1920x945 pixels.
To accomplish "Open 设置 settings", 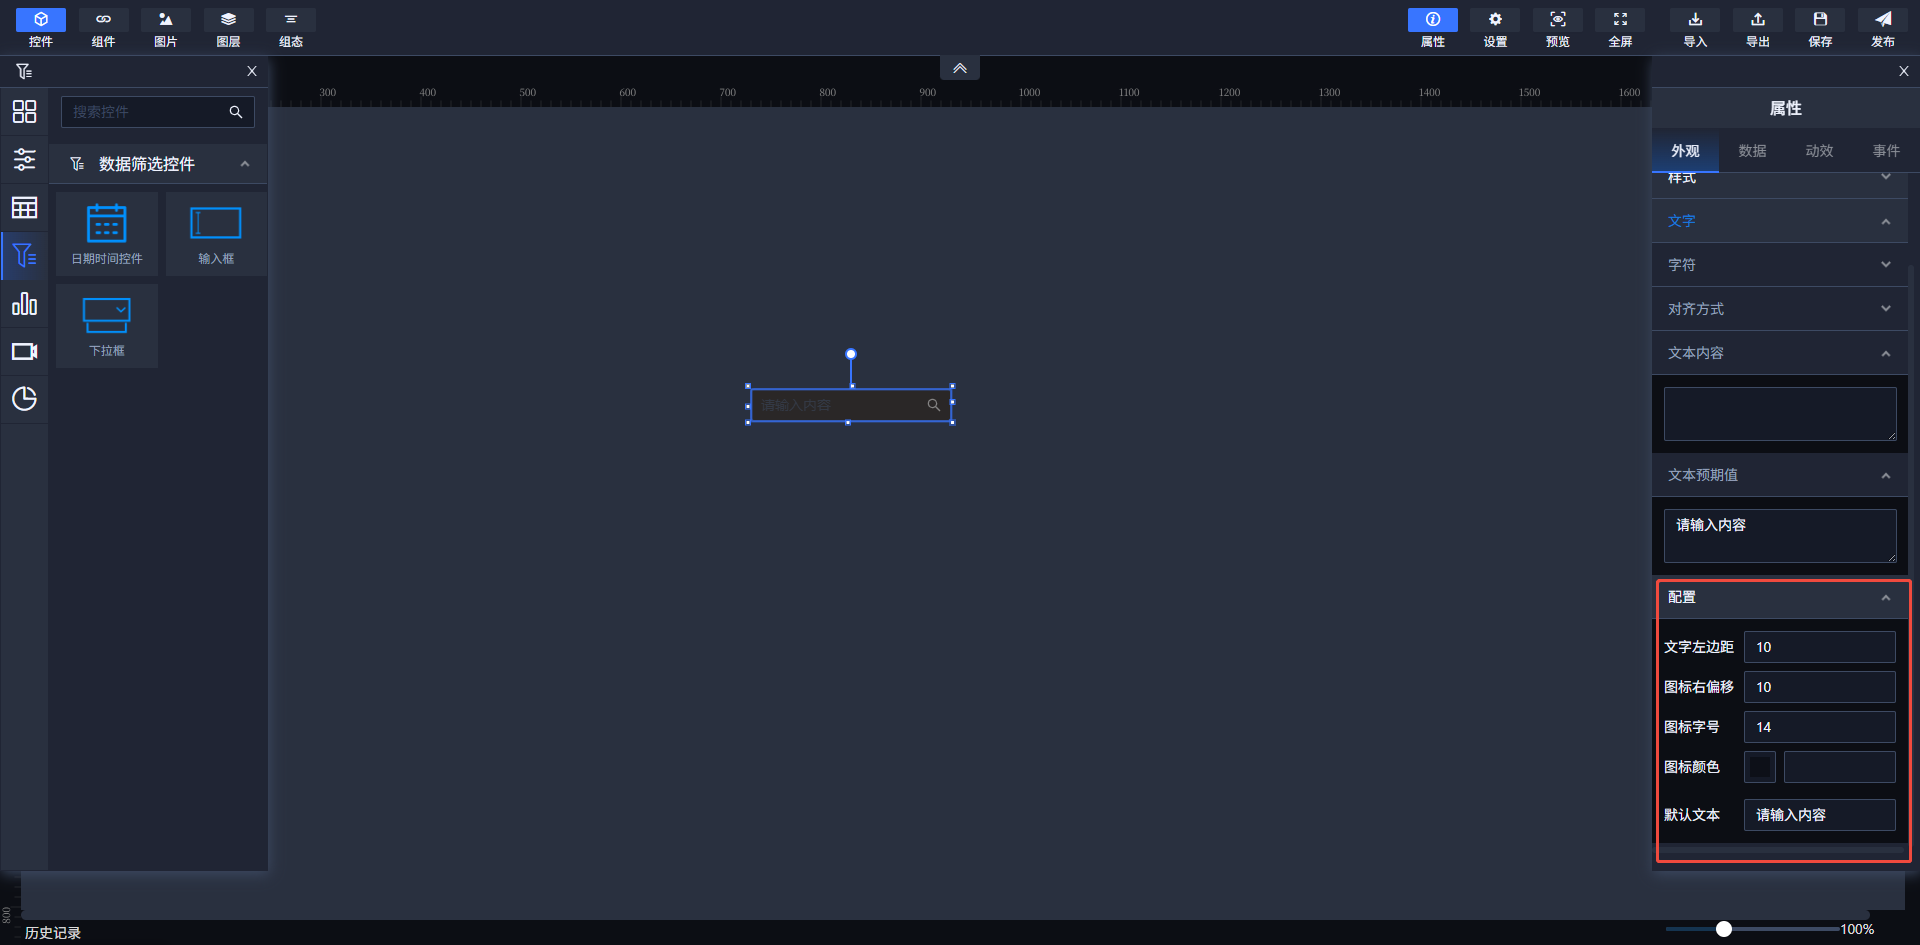I will 1495,28.
